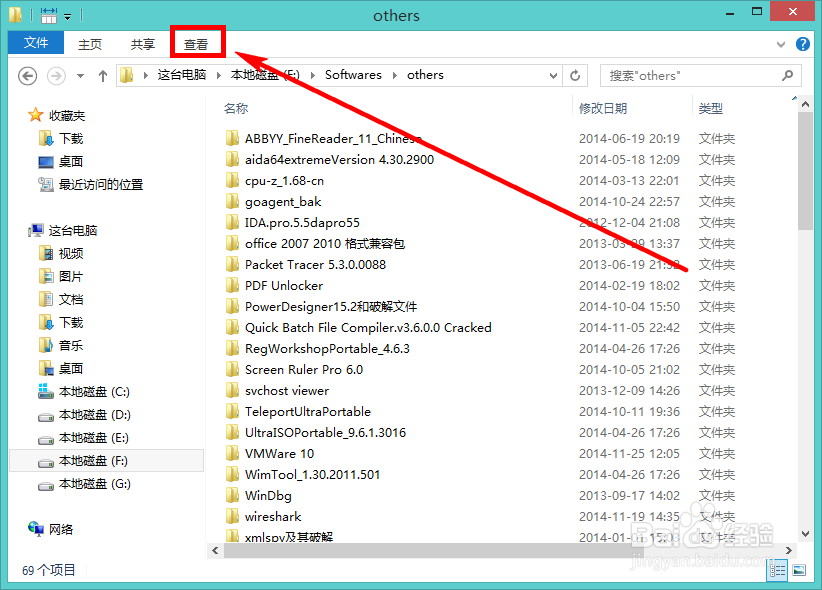The image size is (822, 590).
Task: Select the office 2007 2010 格式兼容包 folder
Action: pyautogui.click(x=325, y=243)
